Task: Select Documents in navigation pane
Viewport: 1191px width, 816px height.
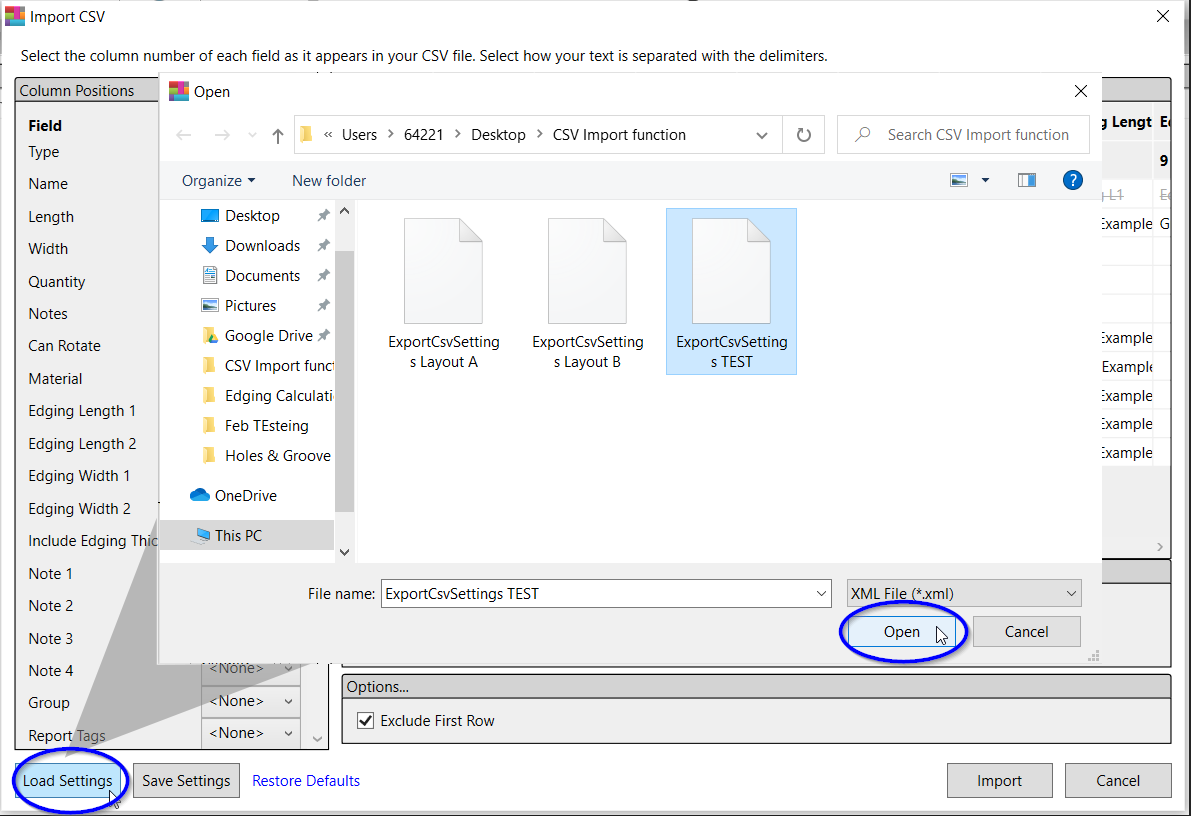Action: [262, 276]
